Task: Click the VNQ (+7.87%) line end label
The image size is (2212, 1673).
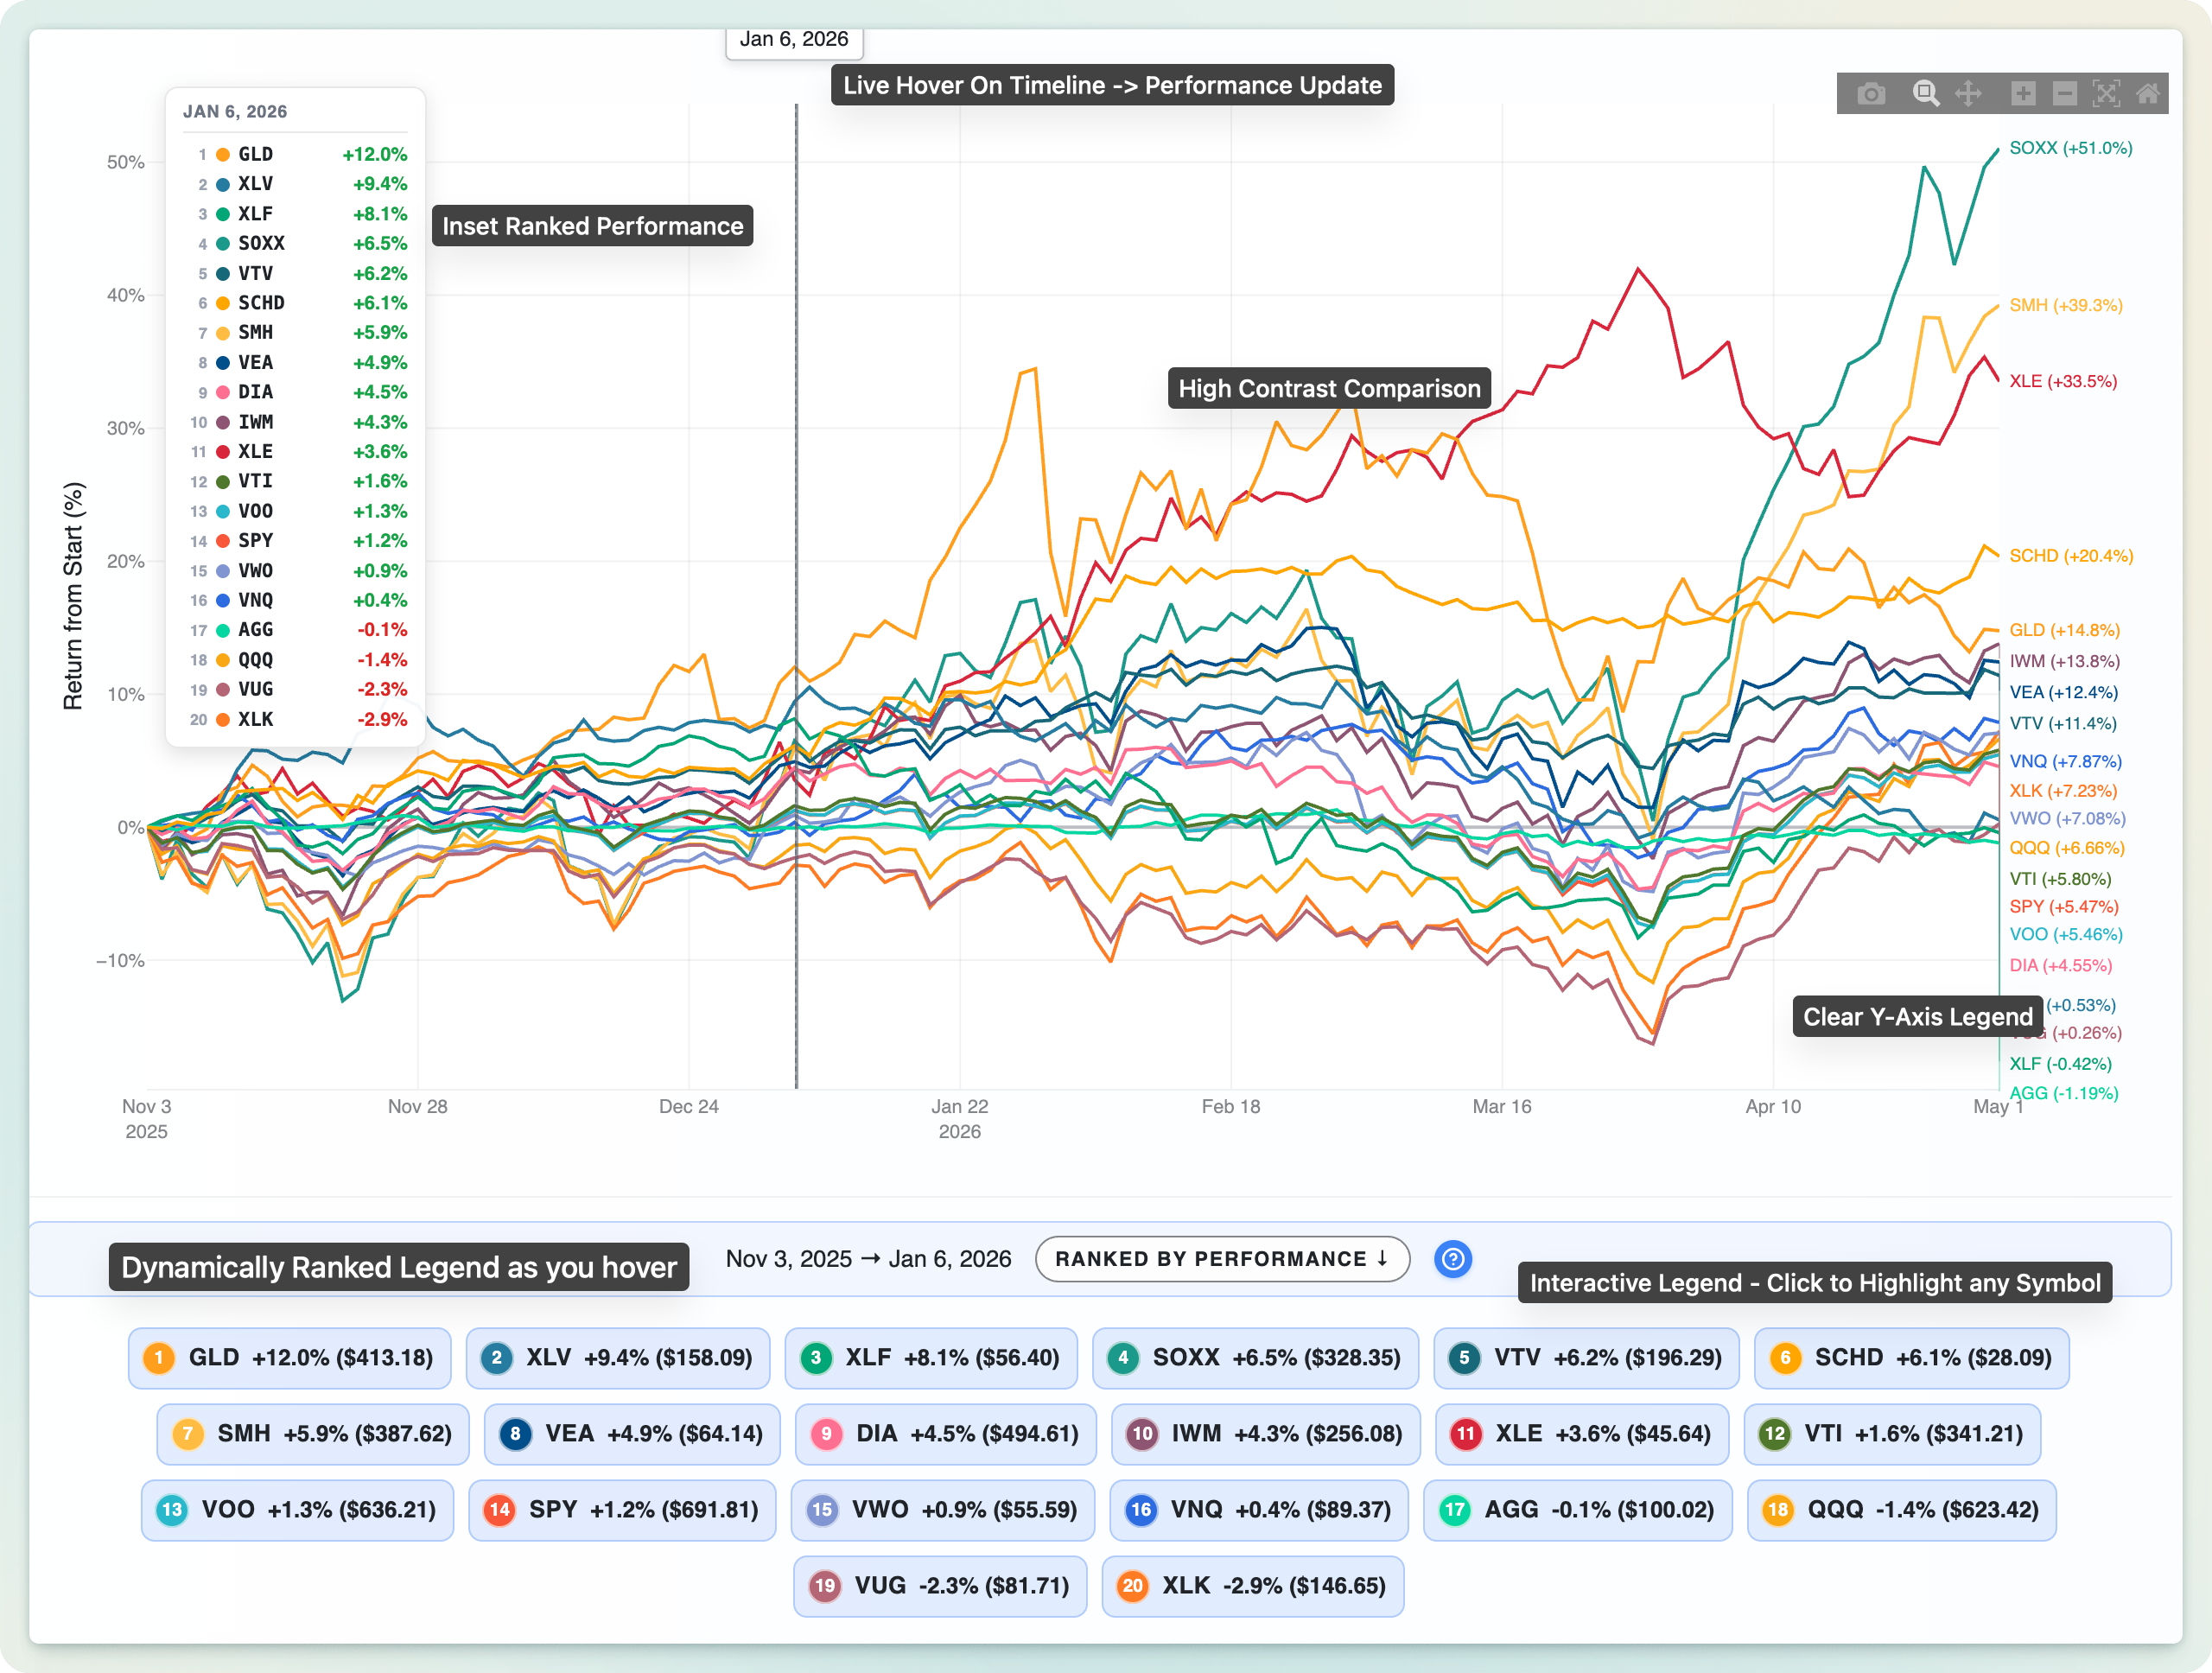Action: (2066, 761)
